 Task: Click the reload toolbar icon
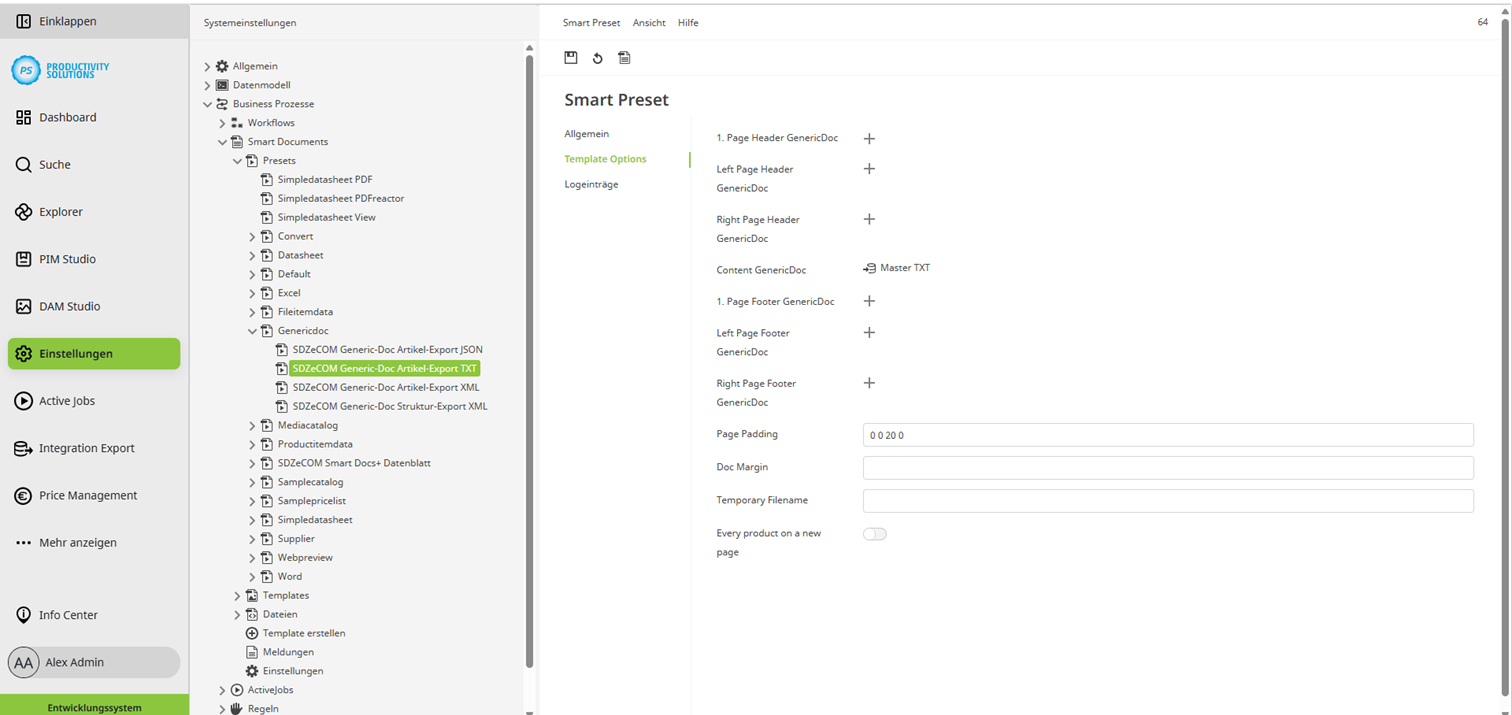point(597,57)
